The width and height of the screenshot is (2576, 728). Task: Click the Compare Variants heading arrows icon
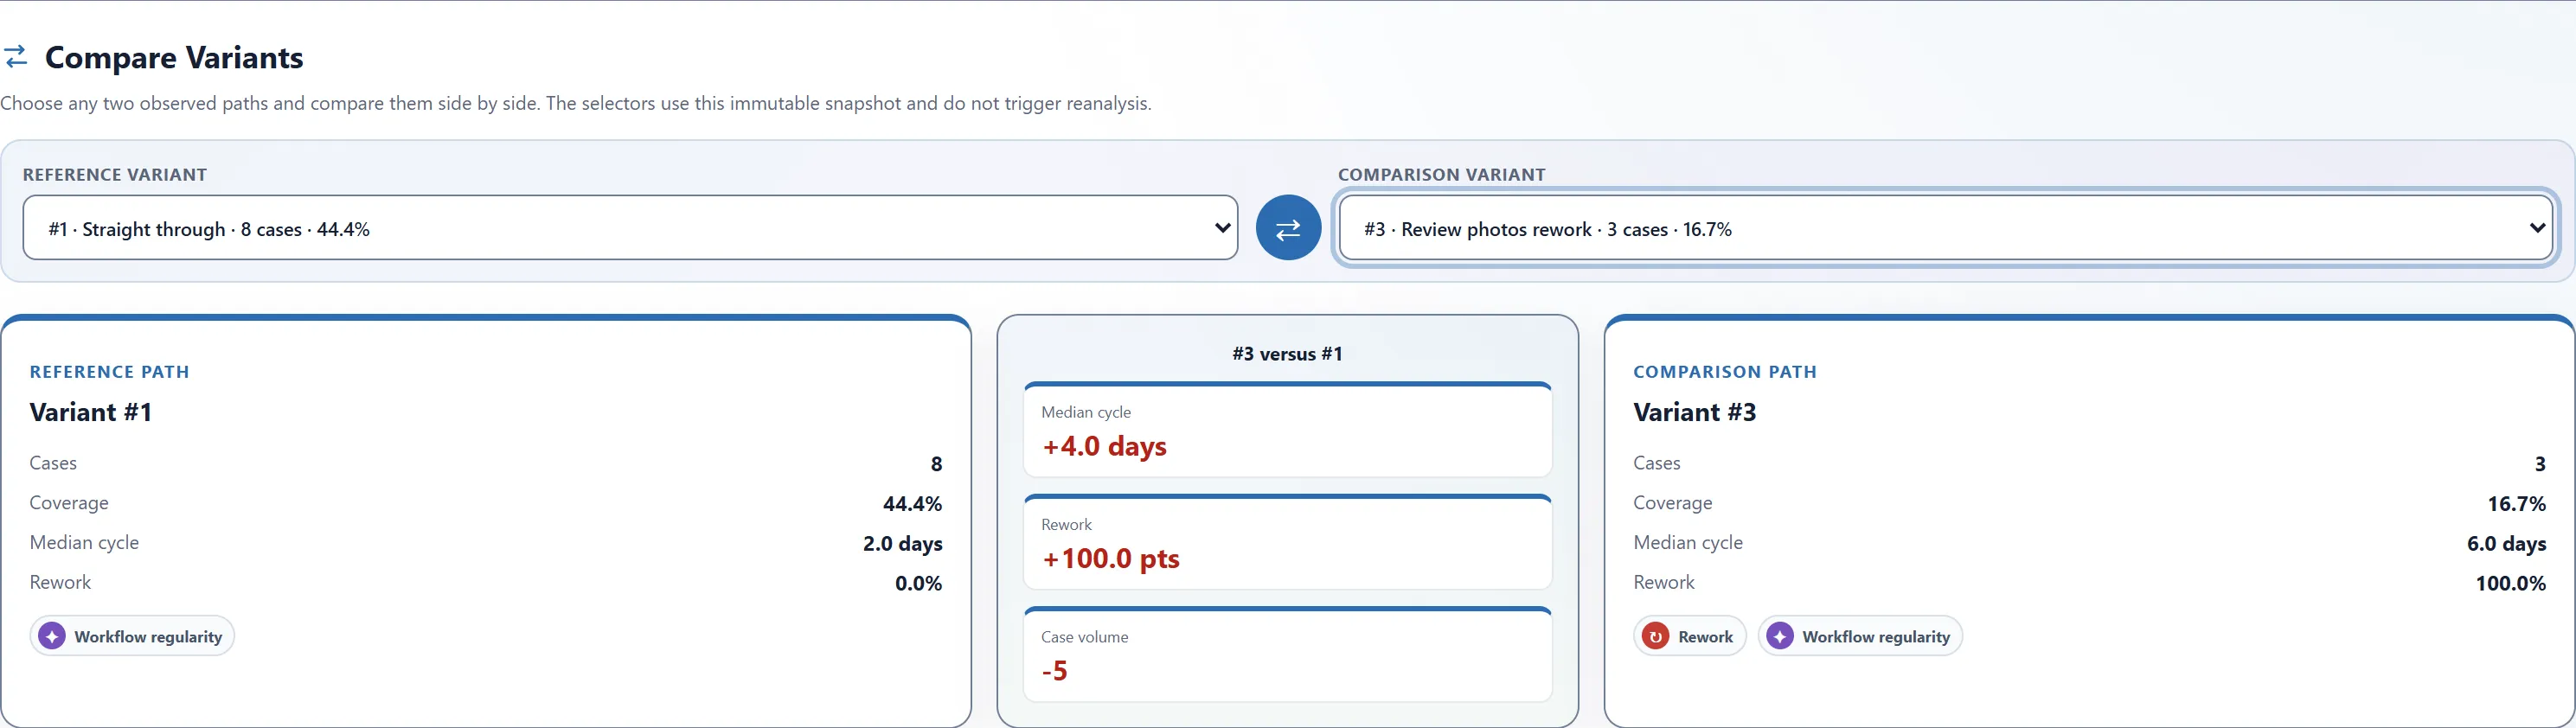pyautogui.click(x=16, y=57)
